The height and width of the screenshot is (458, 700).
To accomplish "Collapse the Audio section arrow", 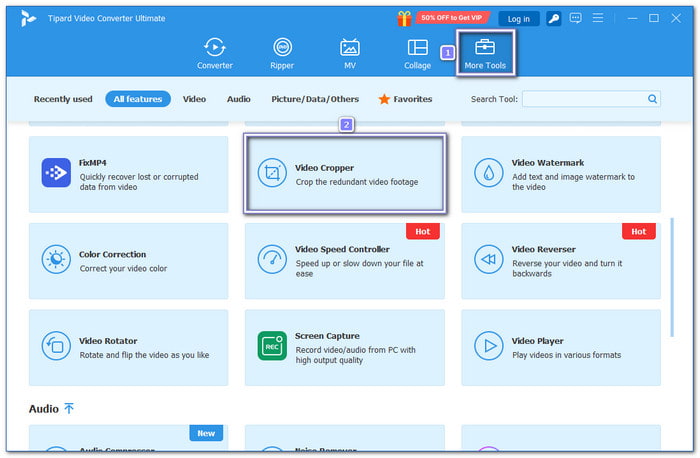I will pyautogui.click(x=69, y=409).
